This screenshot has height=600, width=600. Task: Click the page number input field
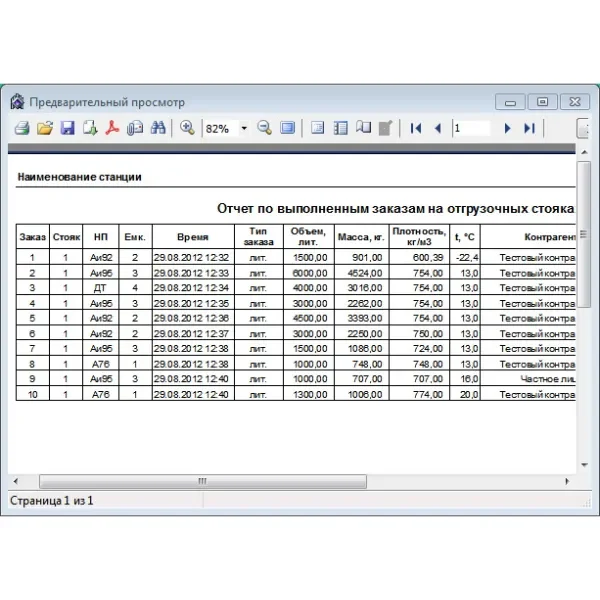click(x=471, y=128)
